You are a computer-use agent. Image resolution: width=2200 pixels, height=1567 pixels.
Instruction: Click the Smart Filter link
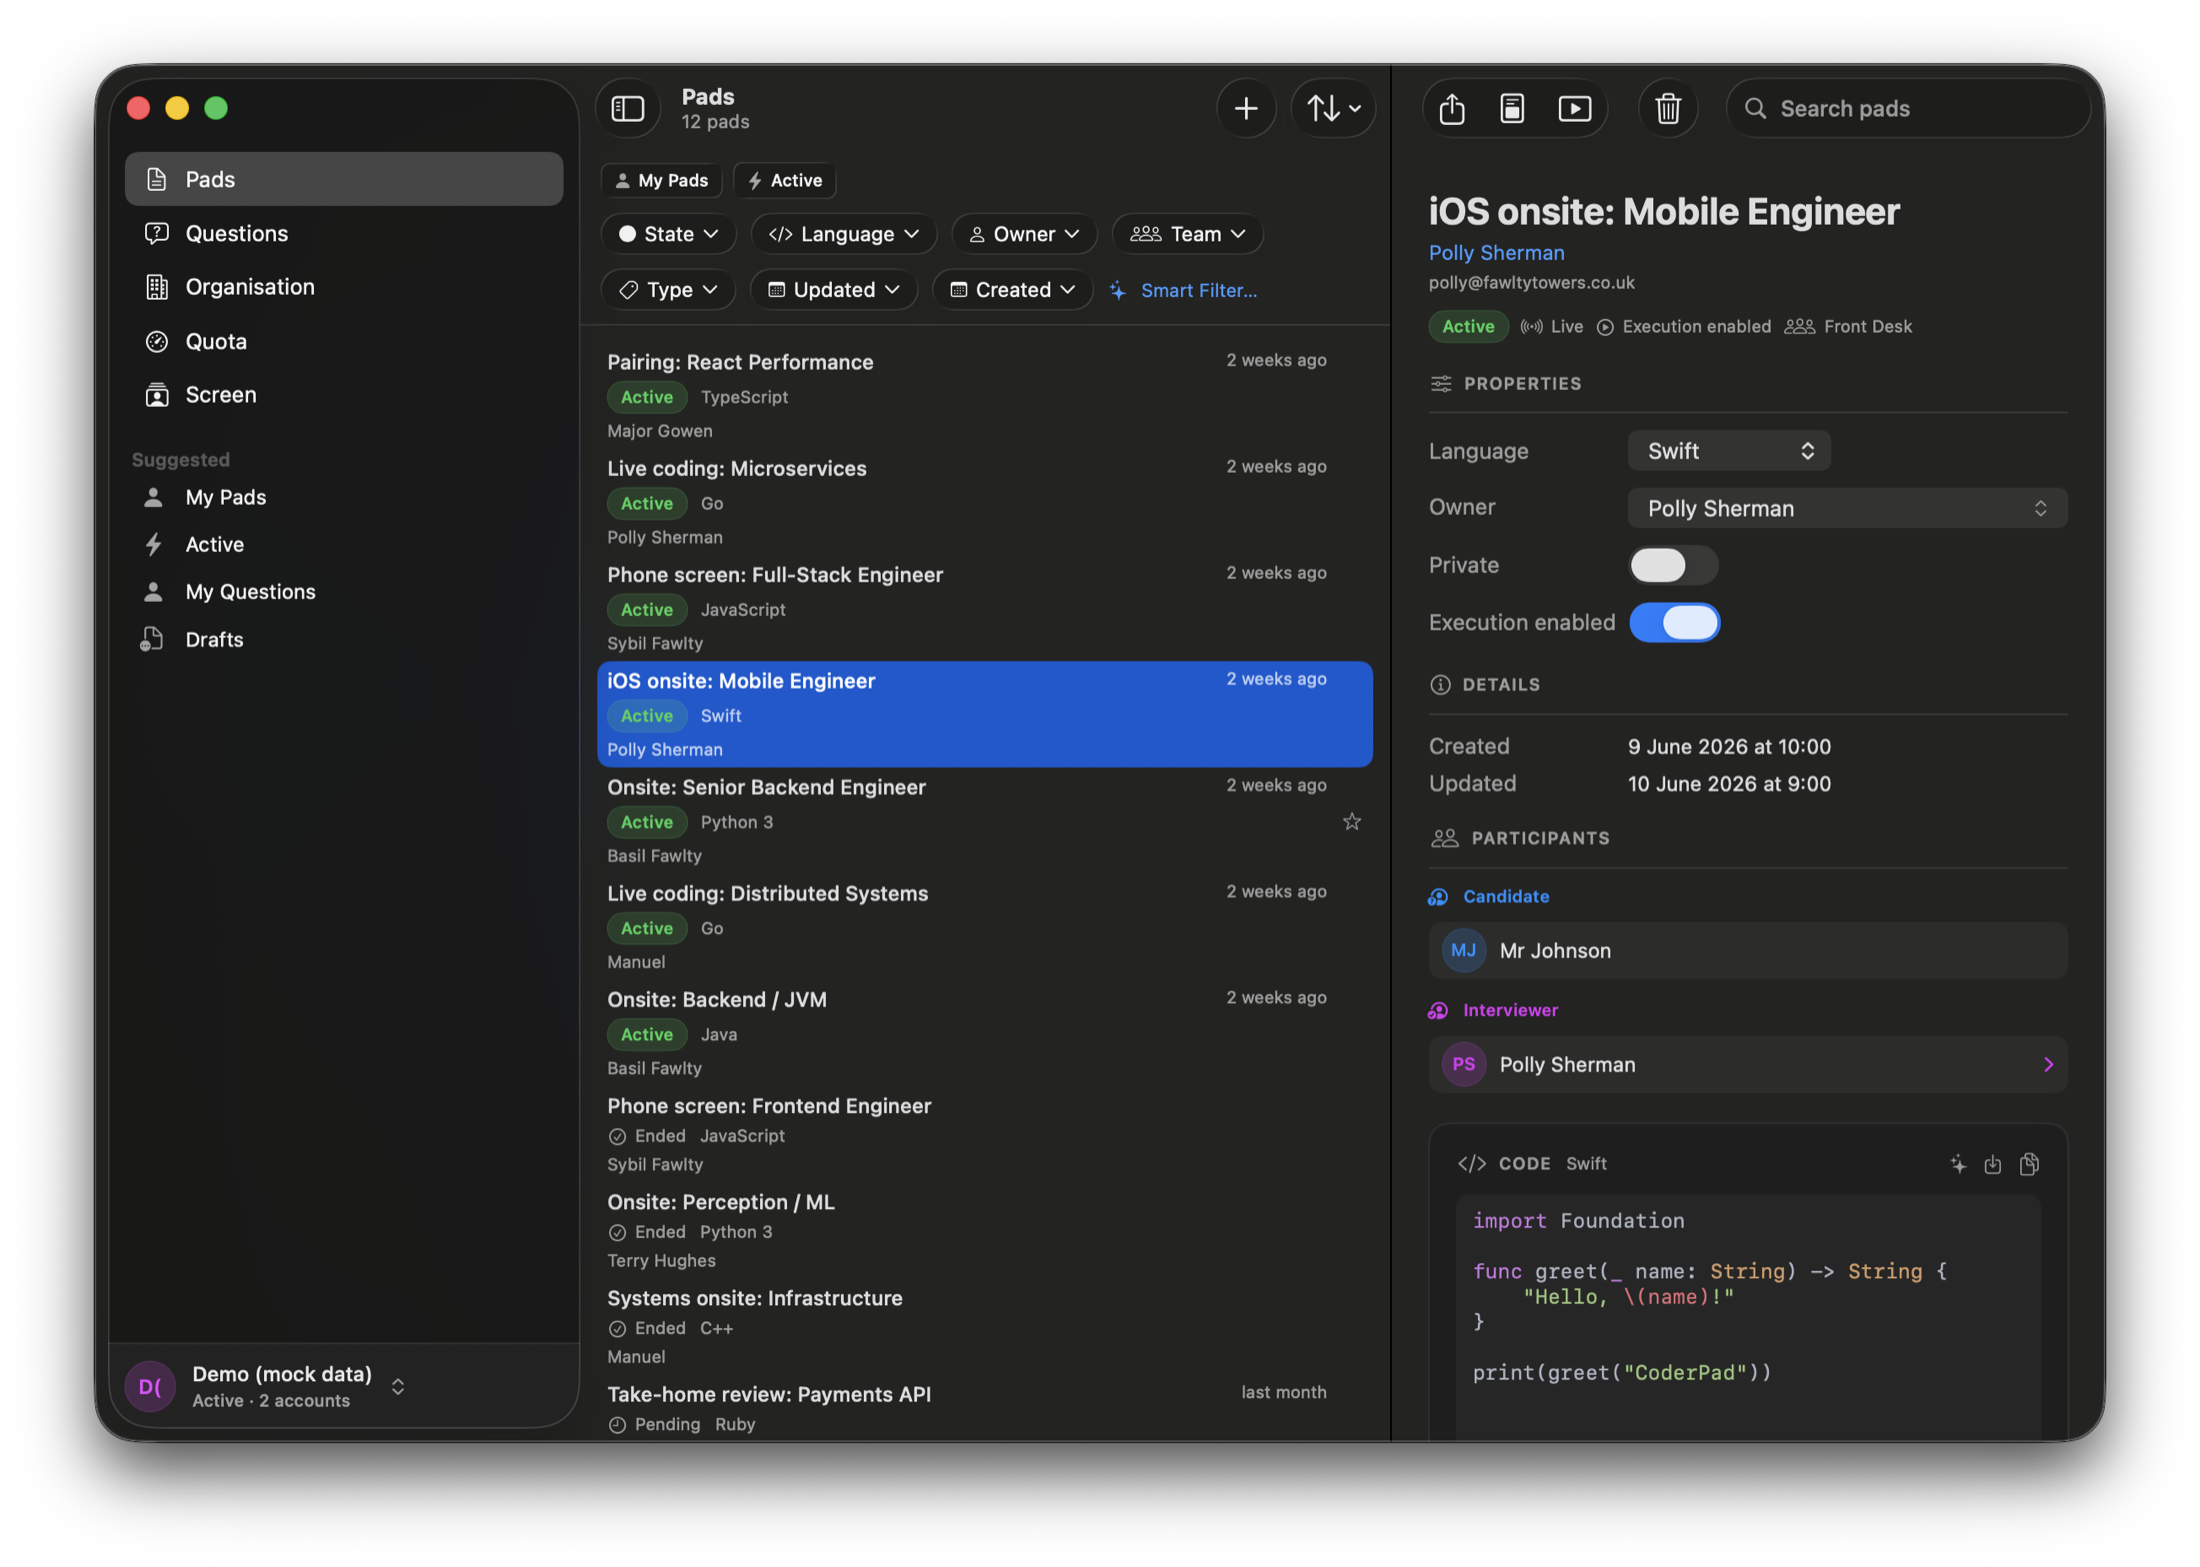click(1183, 290)
